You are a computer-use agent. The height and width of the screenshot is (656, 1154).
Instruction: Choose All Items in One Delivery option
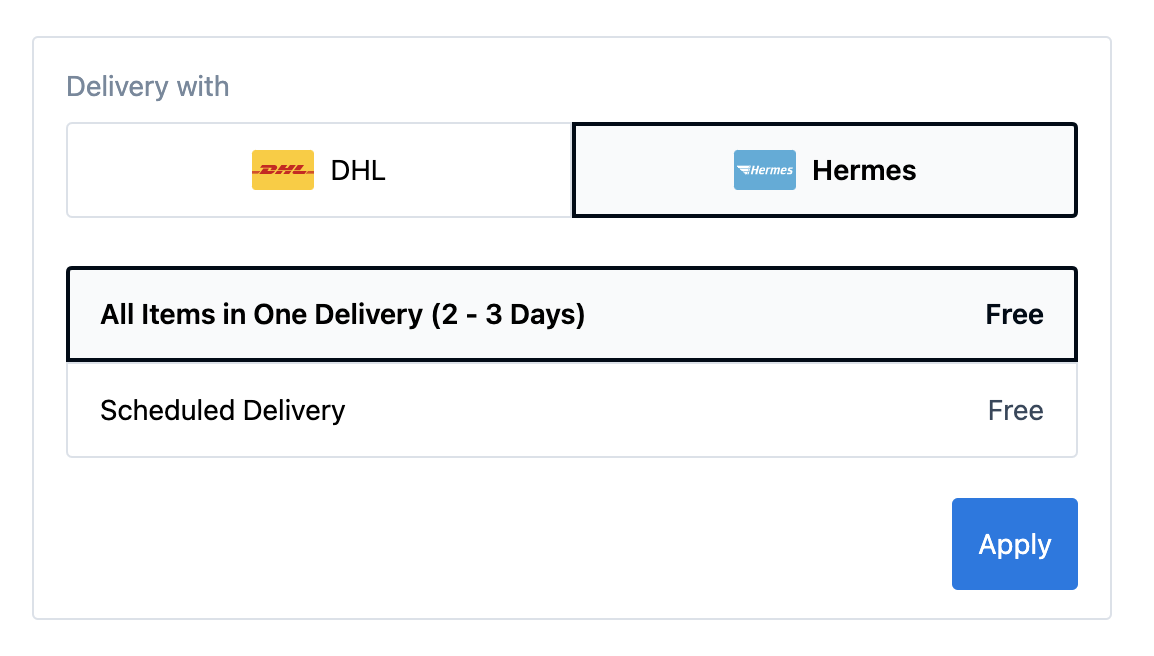coord(572,315)
